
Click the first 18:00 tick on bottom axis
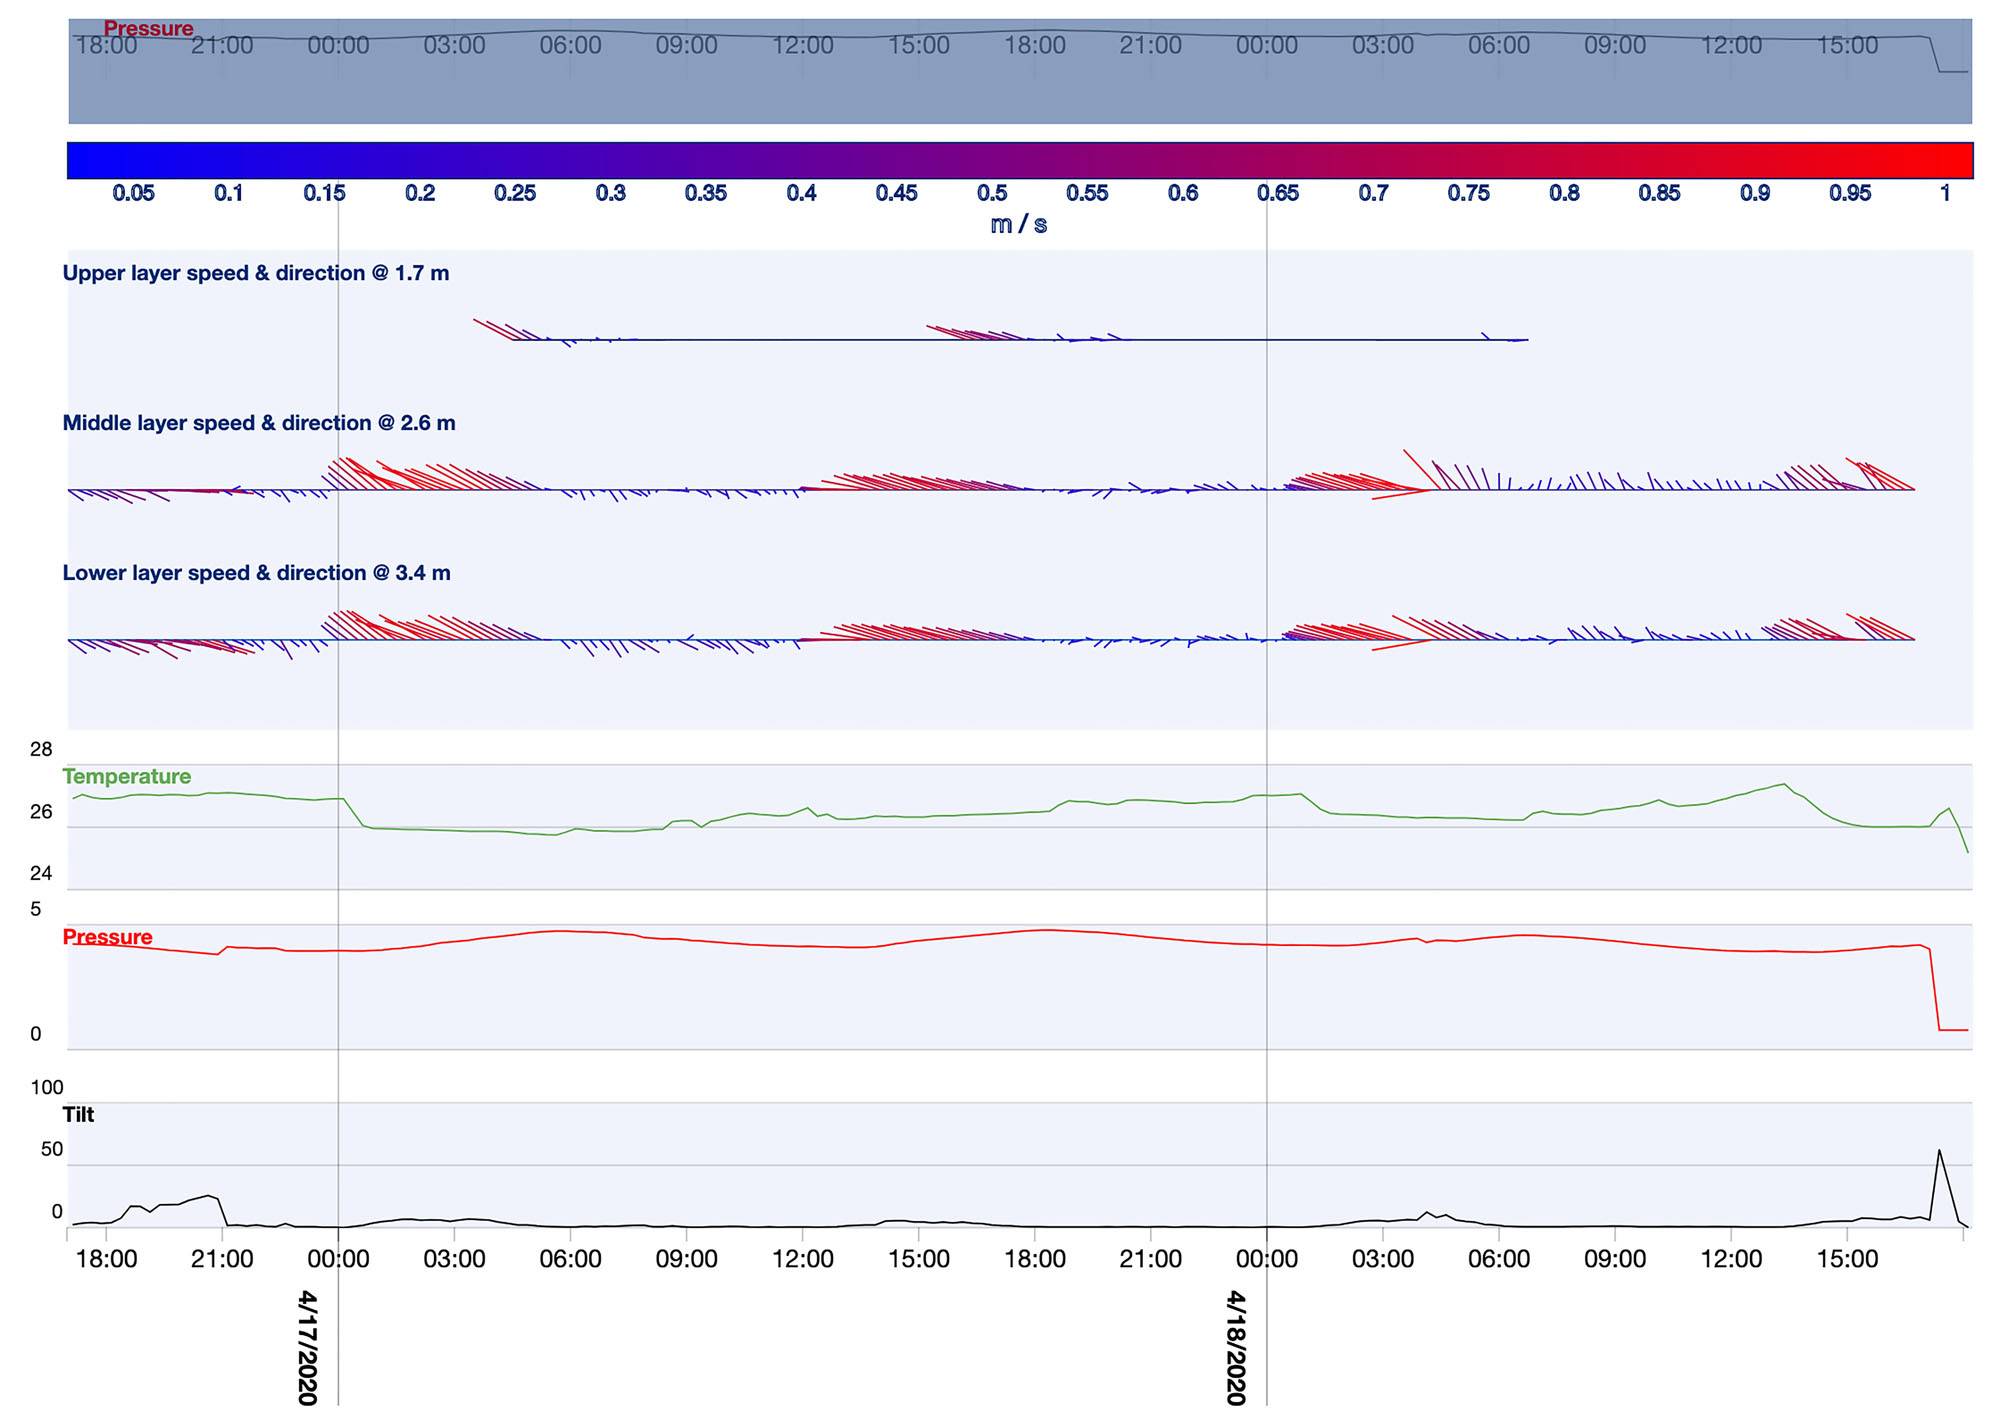(x=107, y=1258)
